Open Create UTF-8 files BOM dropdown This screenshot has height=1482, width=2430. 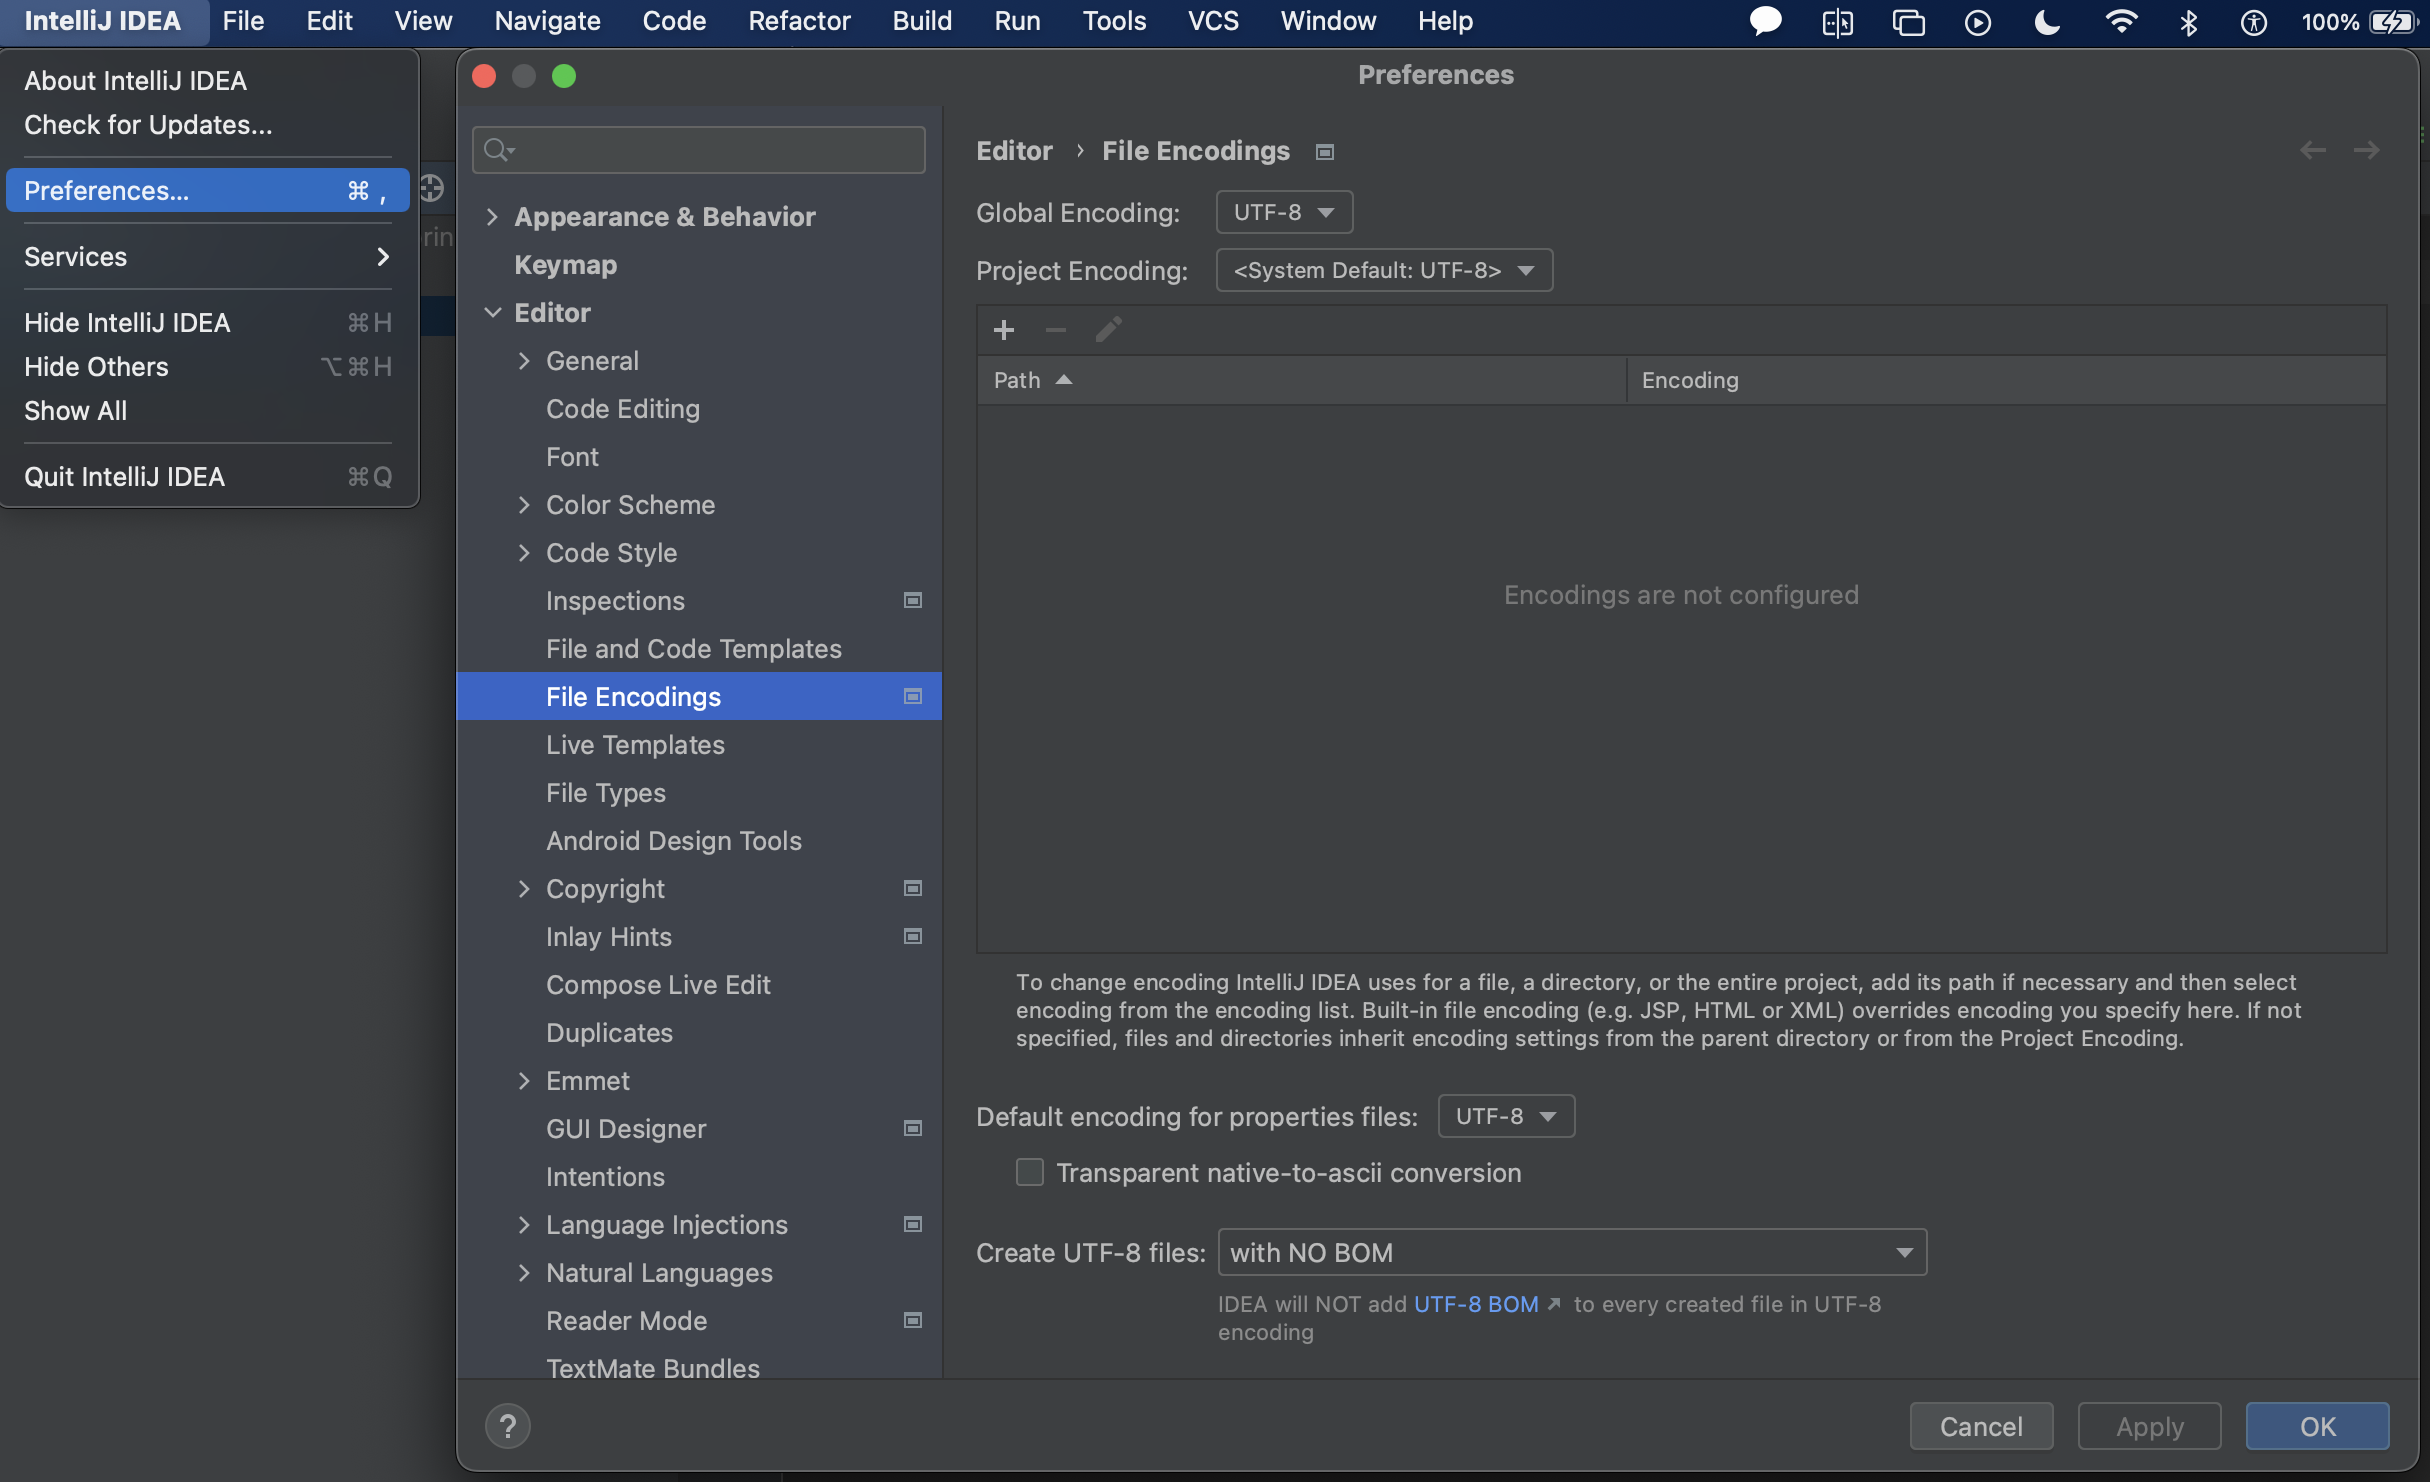1571,1252
